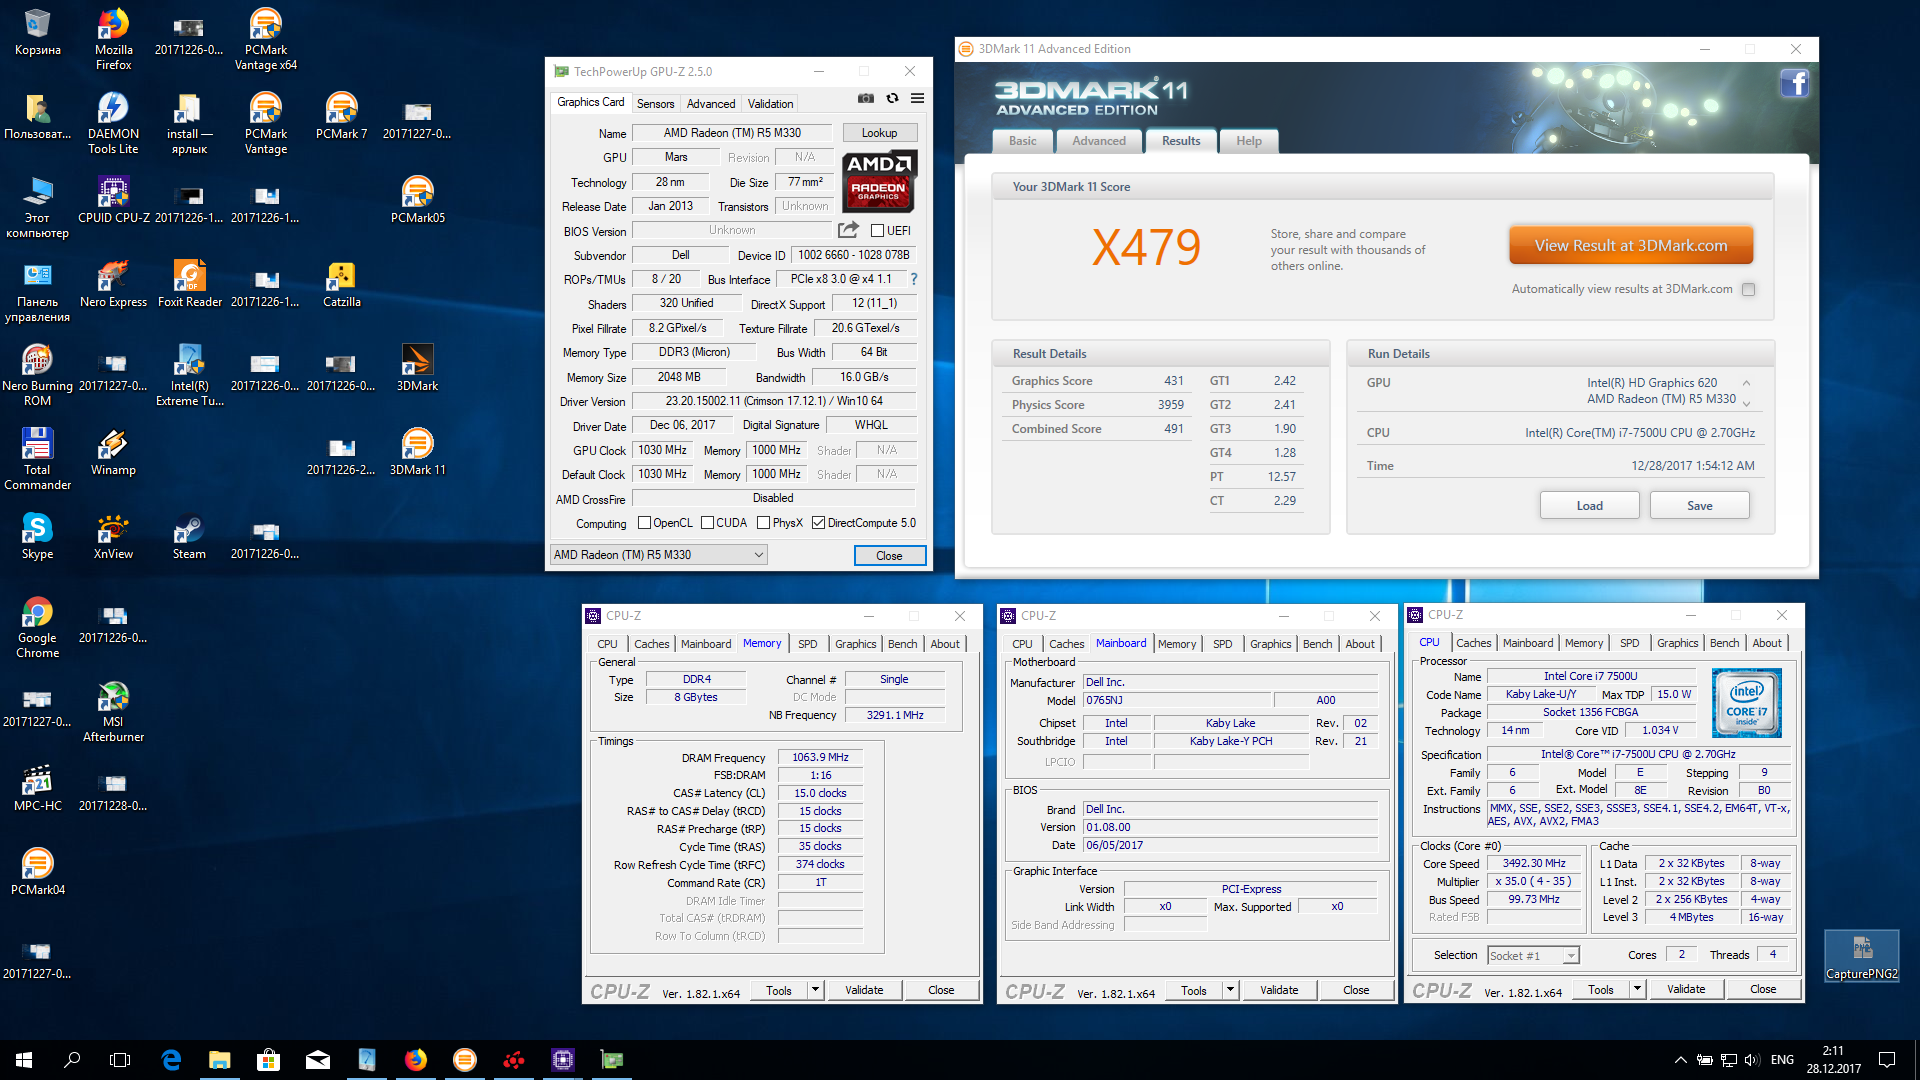Click Close button in GPU-Z
This screenshot has width=1920, height=1080.
pyautogui.click(x=889, y=556)
